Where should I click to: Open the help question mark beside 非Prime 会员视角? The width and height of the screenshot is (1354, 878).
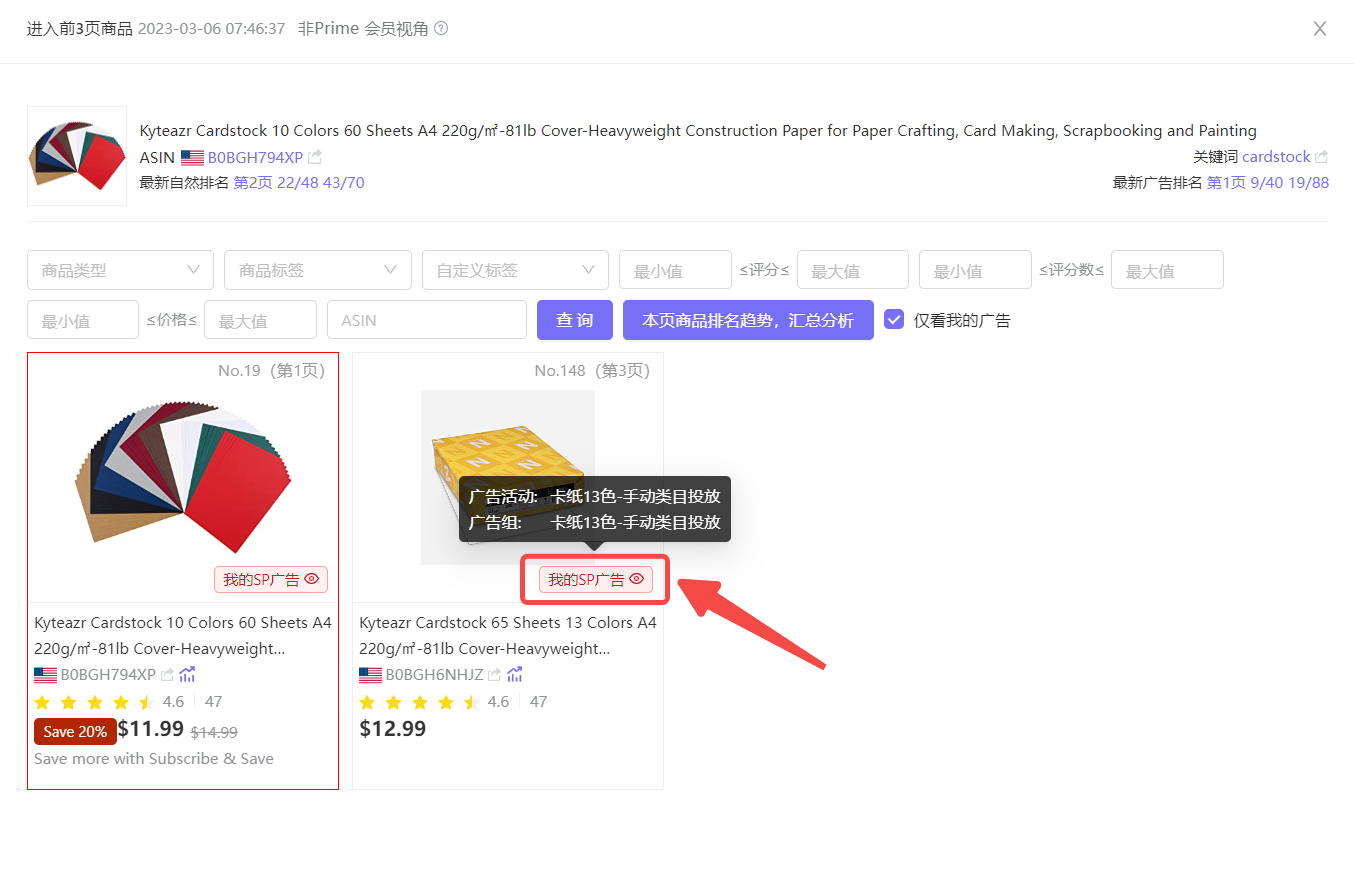pyautogui.click(x=440, y=28)
